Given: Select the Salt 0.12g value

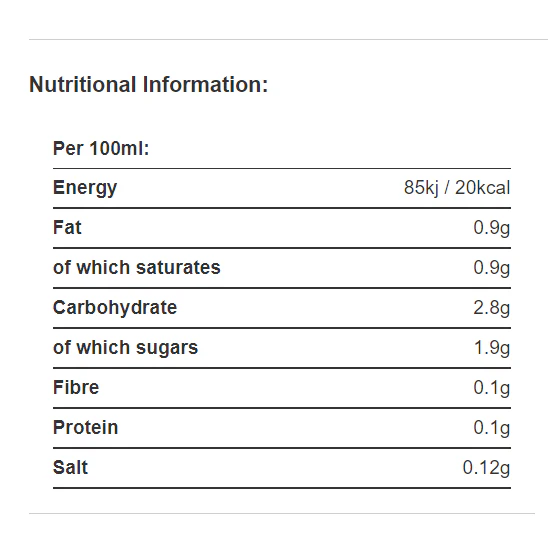Looking at the screenshot, I should point(486,468).
